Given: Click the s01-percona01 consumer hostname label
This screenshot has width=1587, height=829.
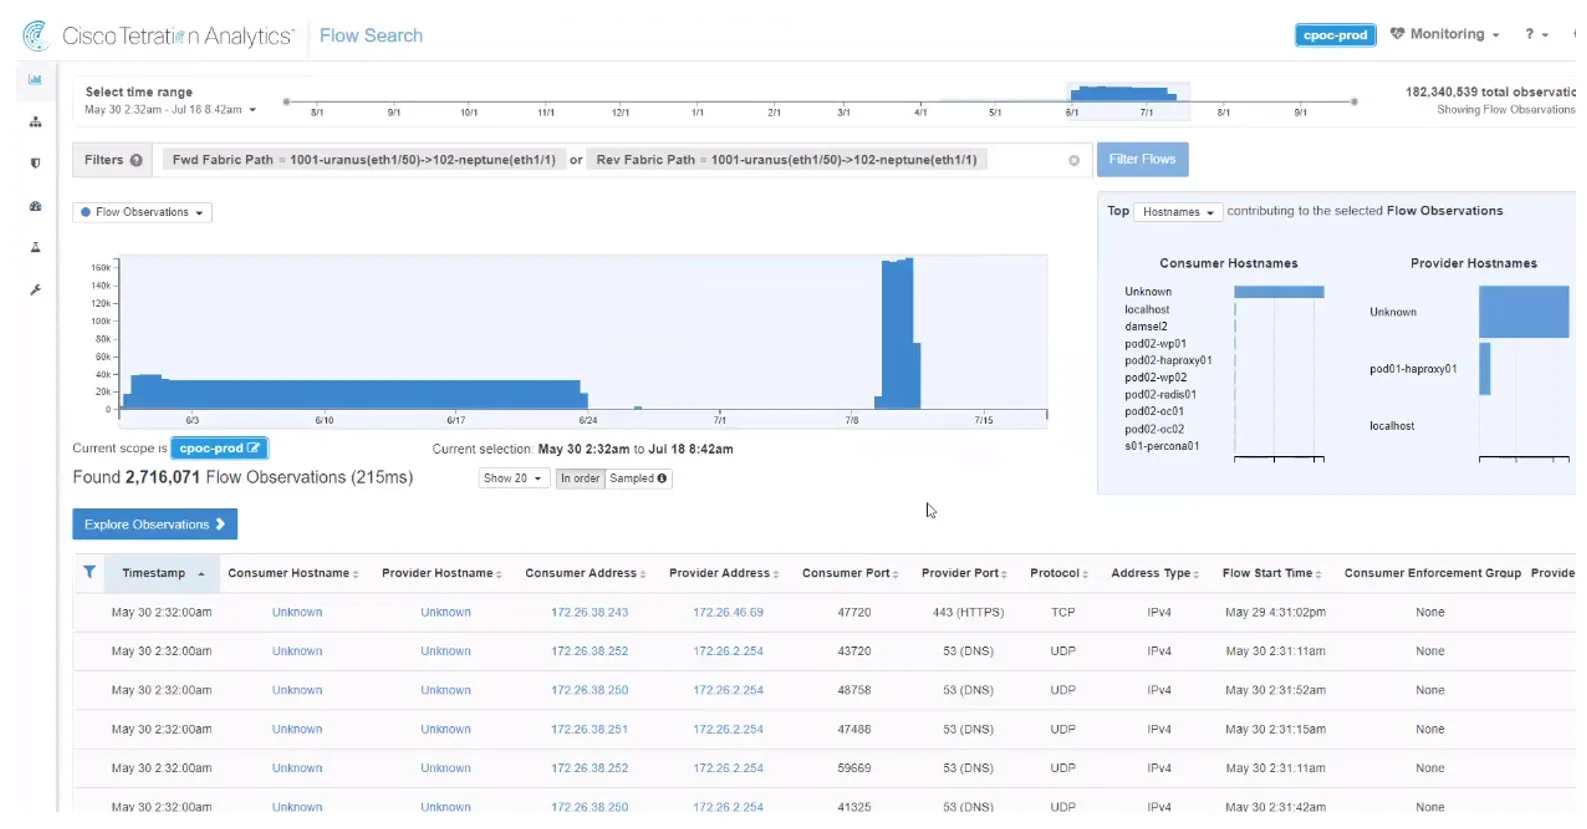Looking at the screenshot, I should pos(1162,446).
